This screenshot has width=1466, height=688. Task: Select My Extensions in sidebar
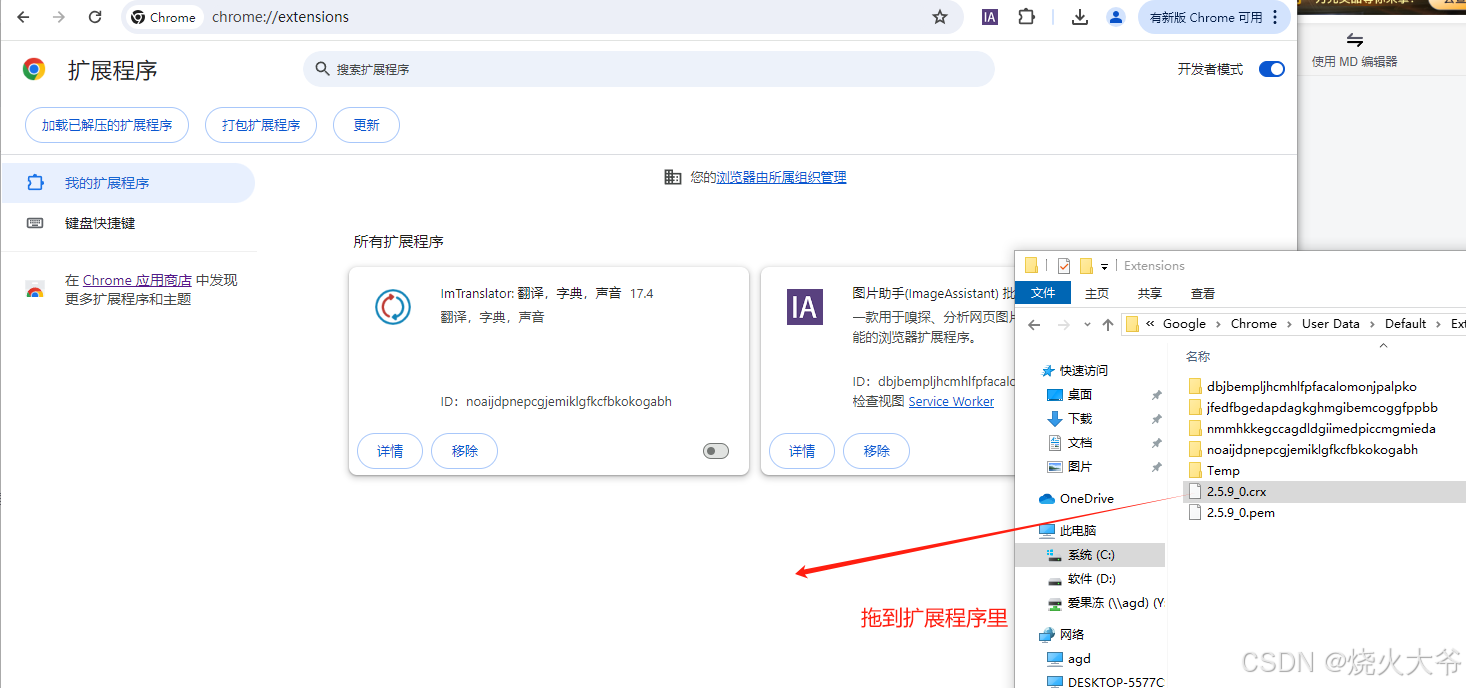(x=127, y=183)
